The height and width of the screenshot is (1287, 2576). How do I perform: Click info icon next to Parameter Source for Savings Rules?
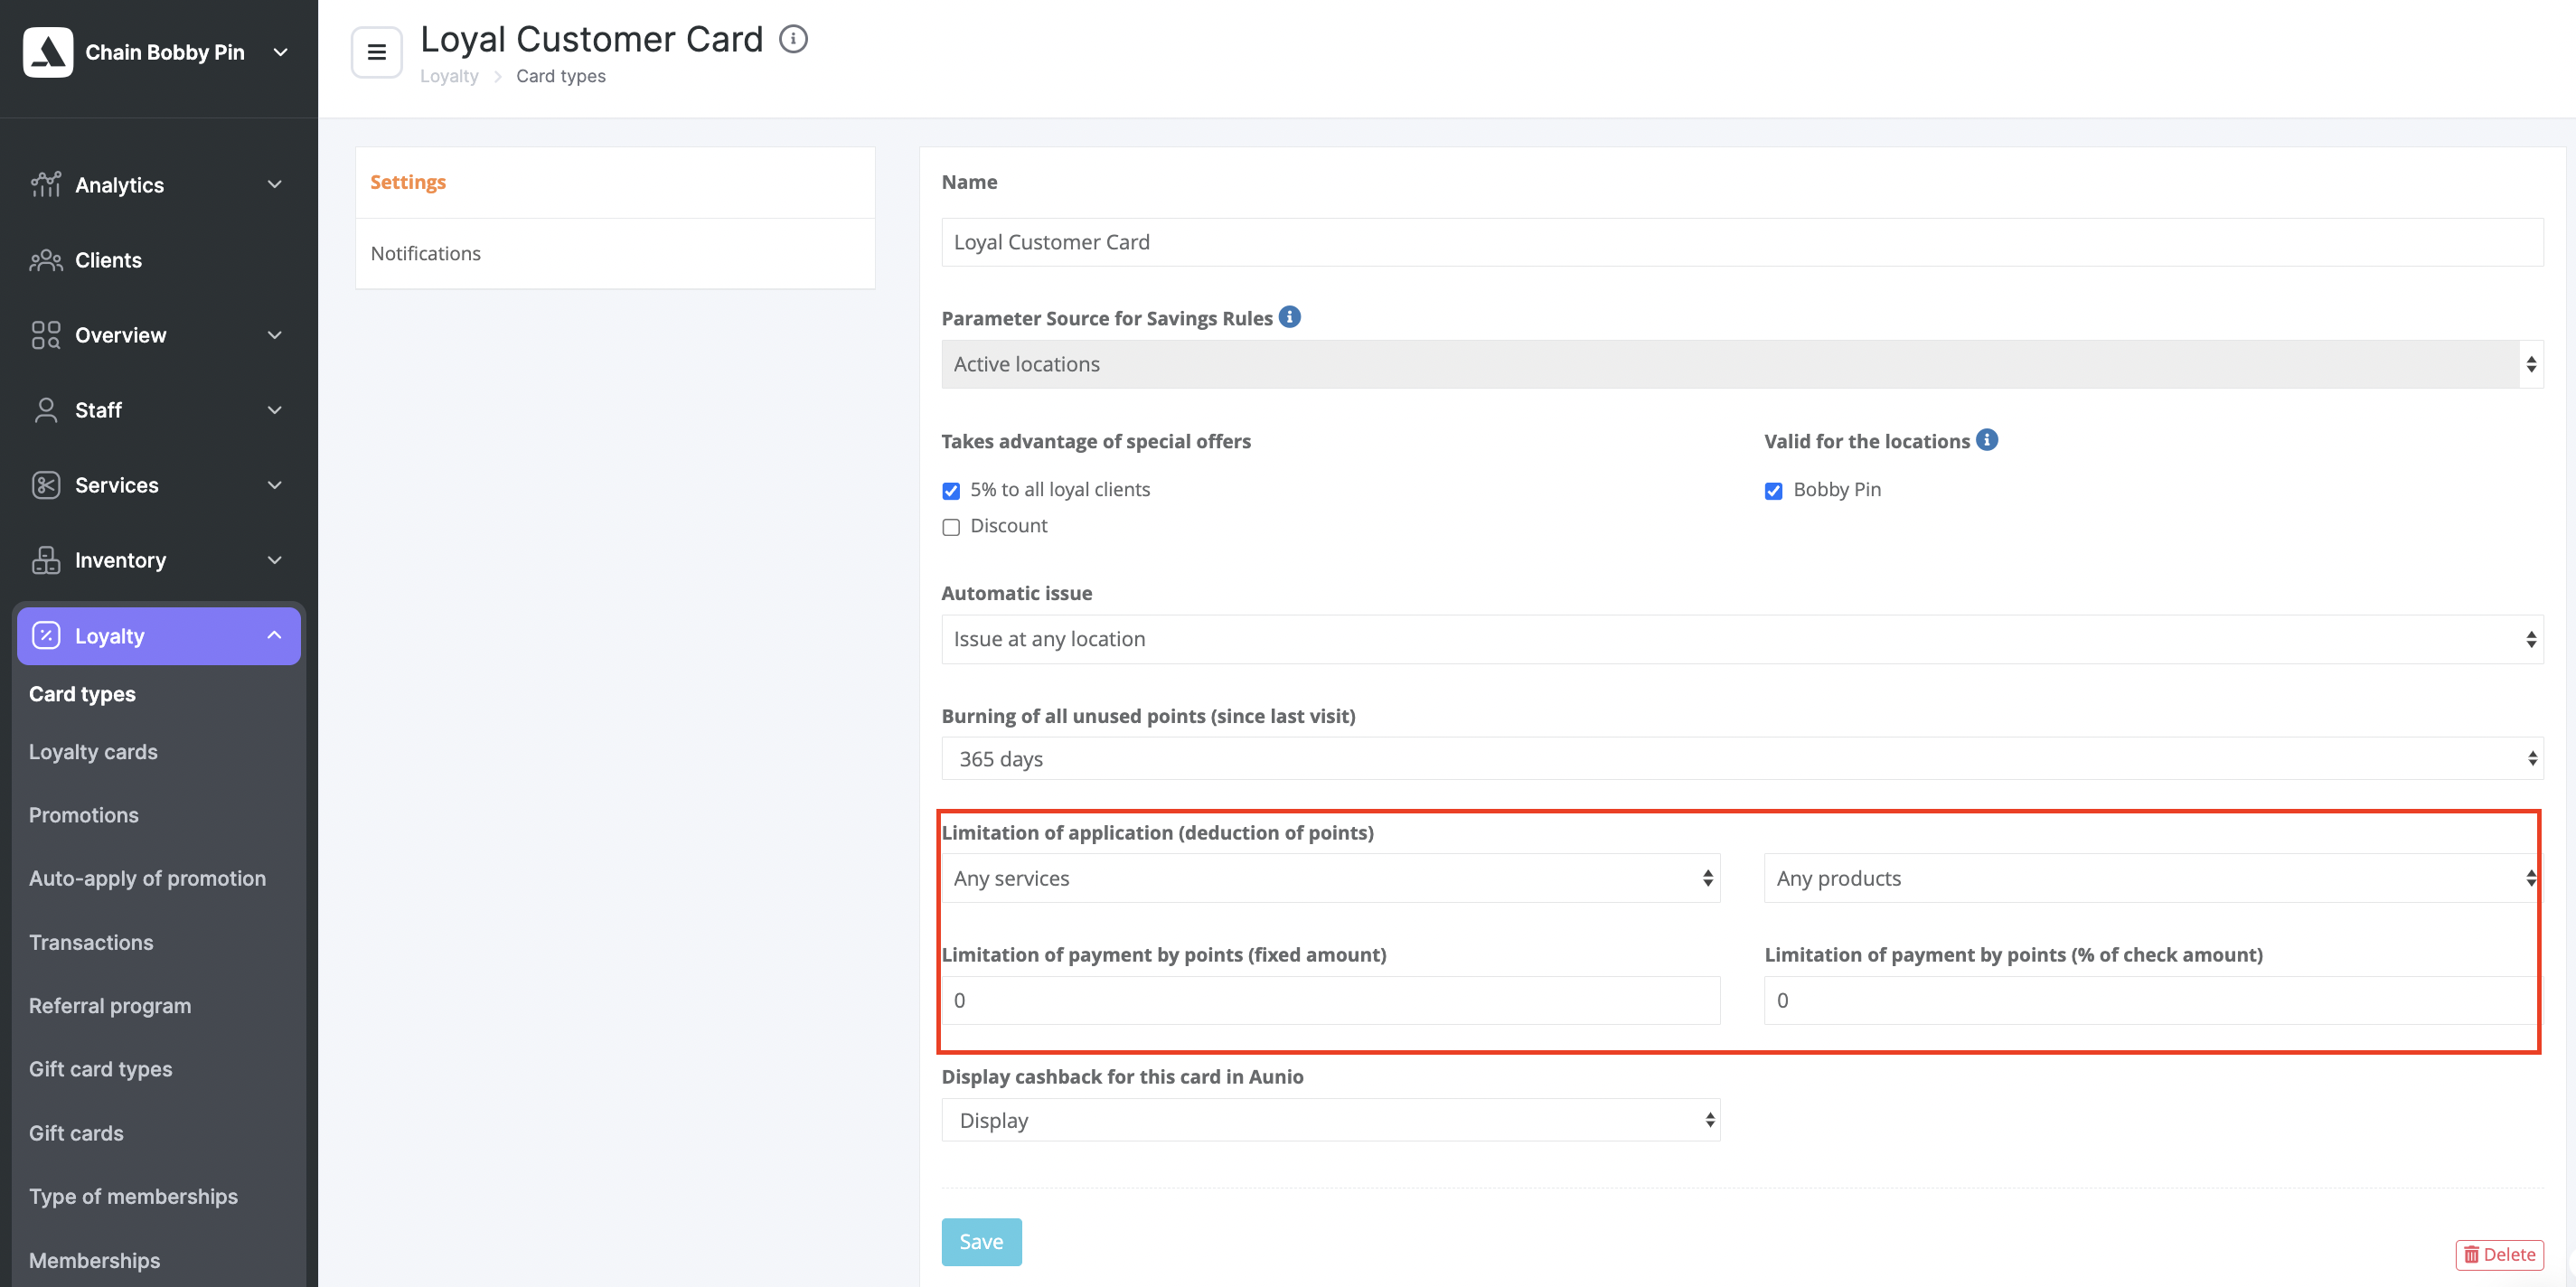(x=1290, y=317)
